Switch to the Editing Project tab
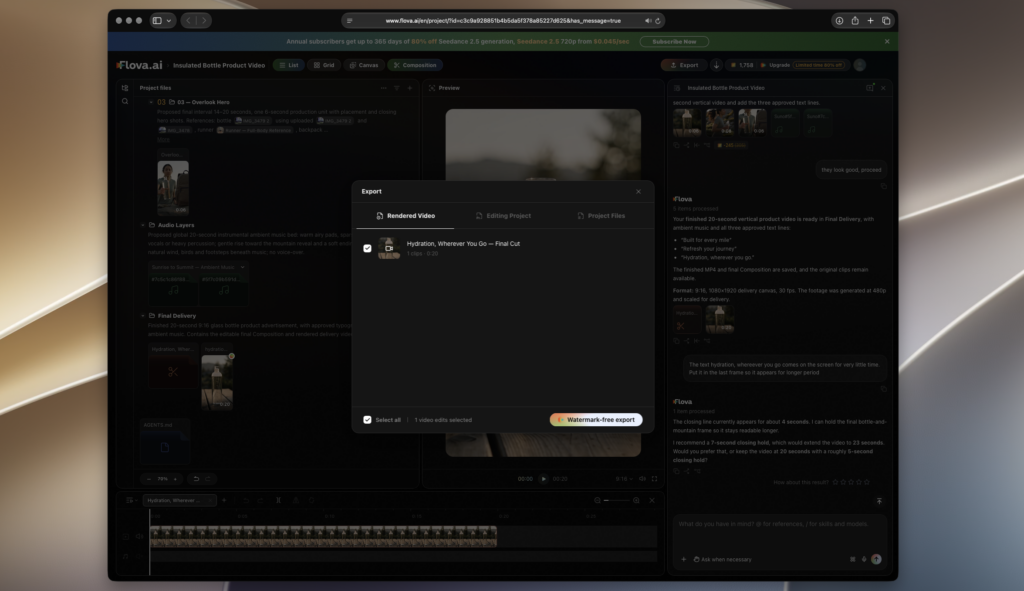The height and width of the screenshot is (591, 1024). 503,216
